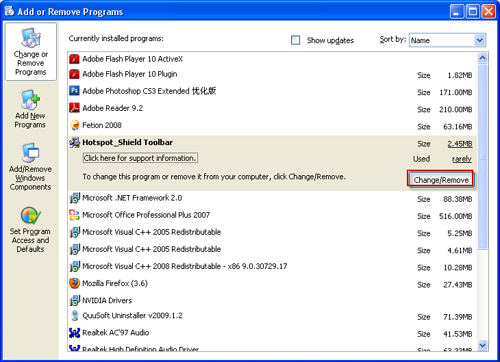Click the Adobe Reader 9.2 icon
The image size is (500, 362).
74,108
